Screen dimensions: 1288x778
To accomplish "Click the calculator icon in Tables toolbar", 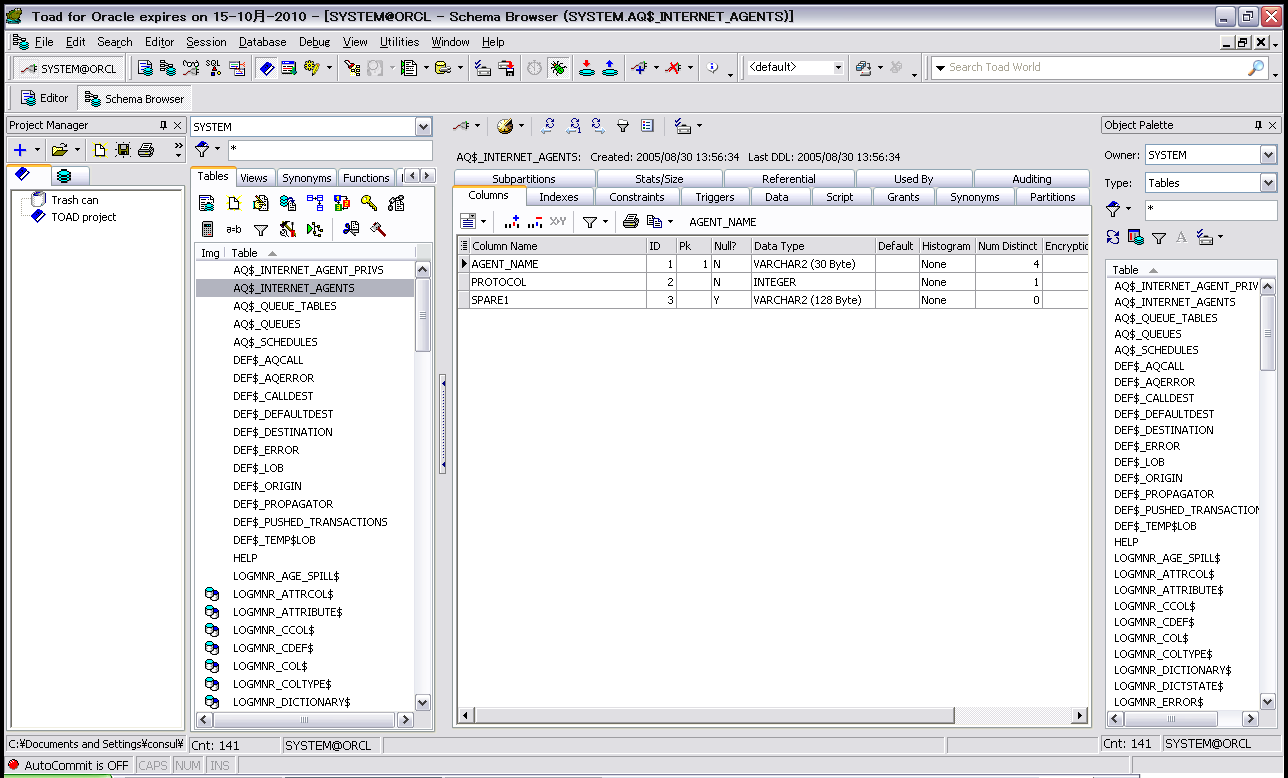I will [x=207, y=229].
